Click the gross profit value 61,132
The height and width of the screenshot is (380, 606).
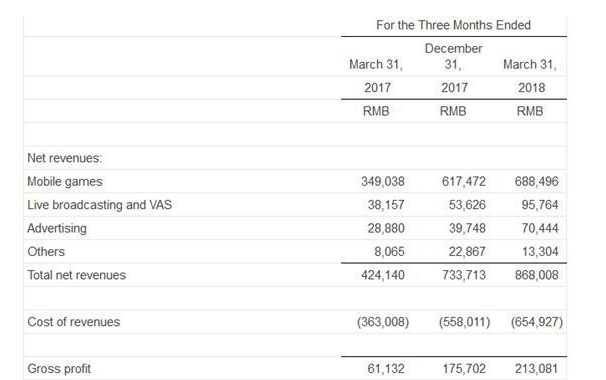[x=386, y=368]
